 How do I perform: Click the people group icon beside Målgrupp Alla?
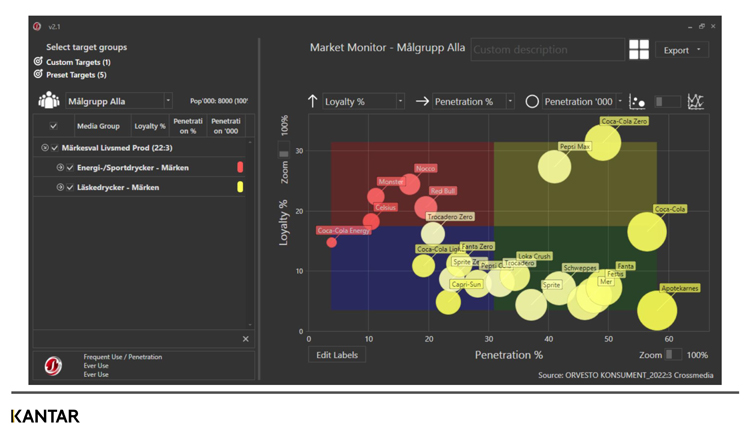tap(49, 100)
